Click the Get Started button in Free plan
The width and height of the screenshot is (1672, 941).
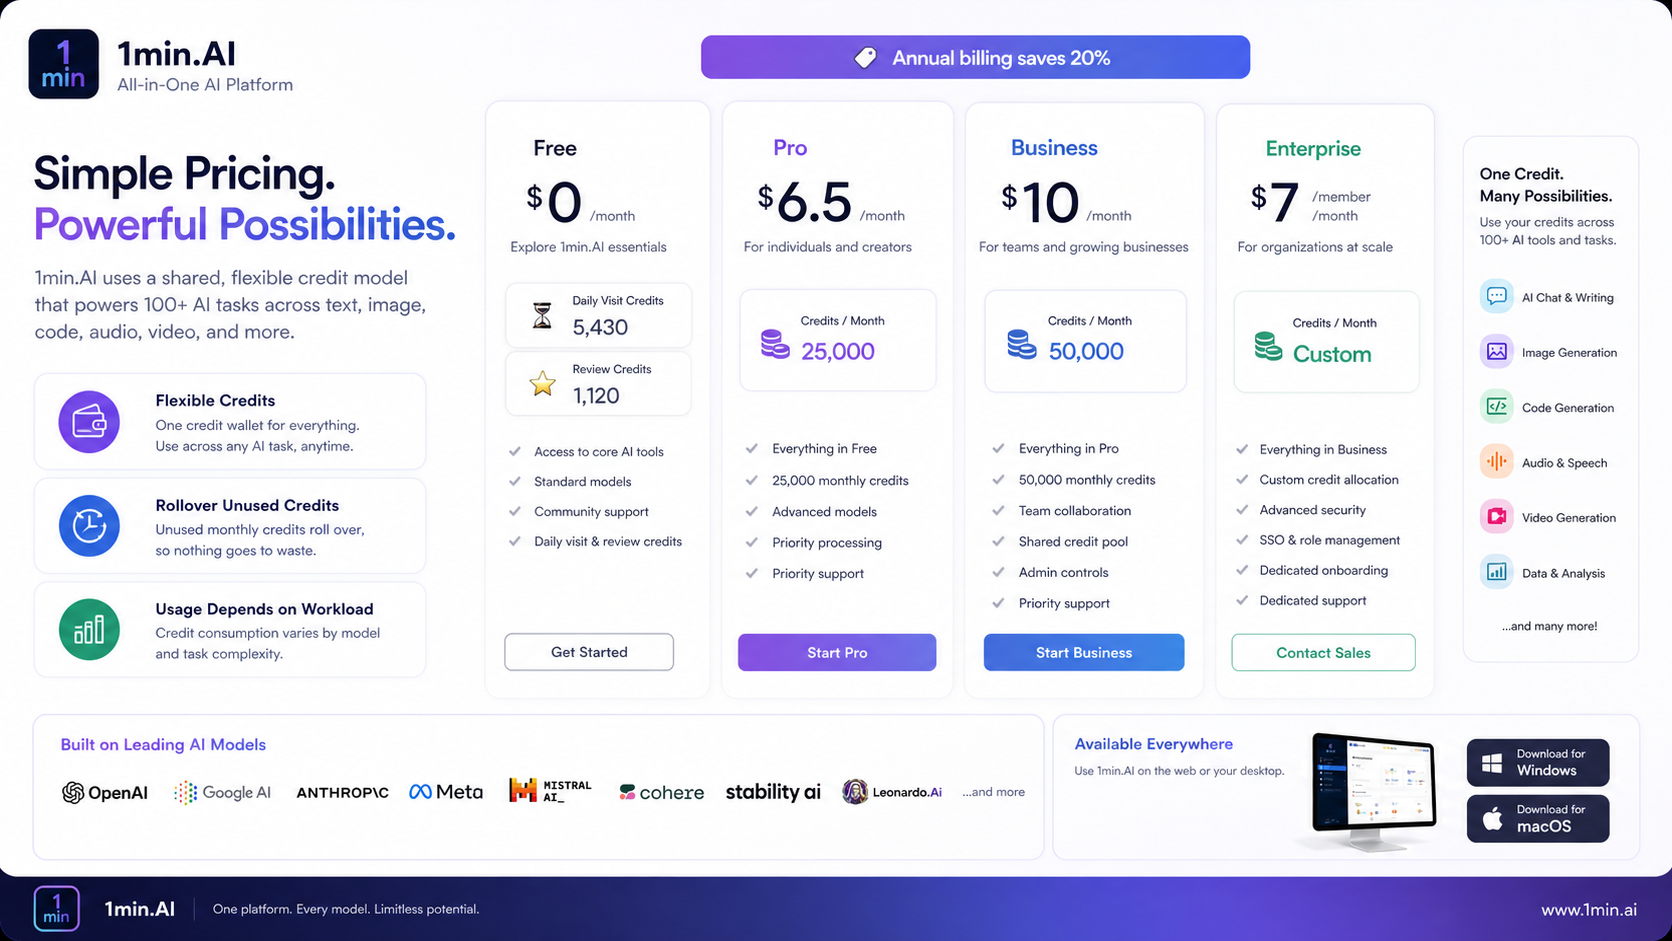(589, 652)
